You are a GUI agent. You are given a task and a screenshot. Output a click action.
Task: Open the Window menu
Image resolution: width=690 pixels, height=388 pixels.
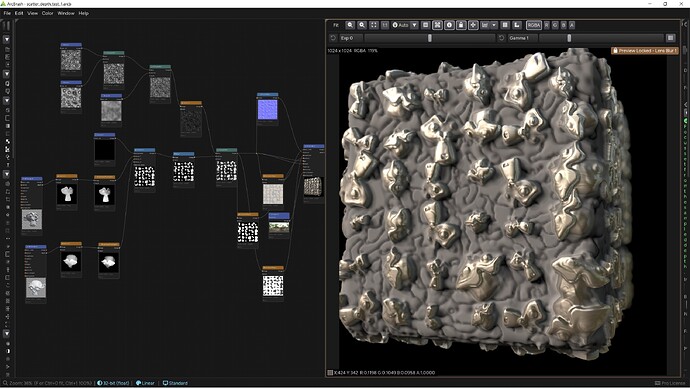(66, 13)
